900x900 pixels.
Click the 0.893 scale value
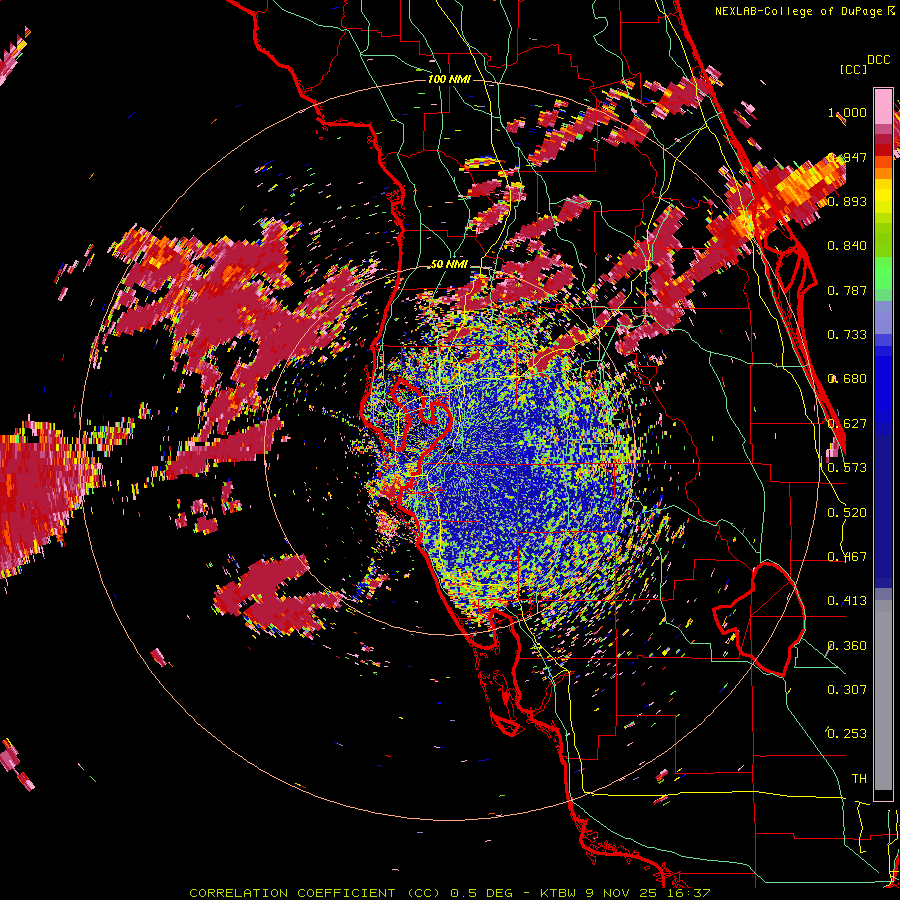coord(847,201)
